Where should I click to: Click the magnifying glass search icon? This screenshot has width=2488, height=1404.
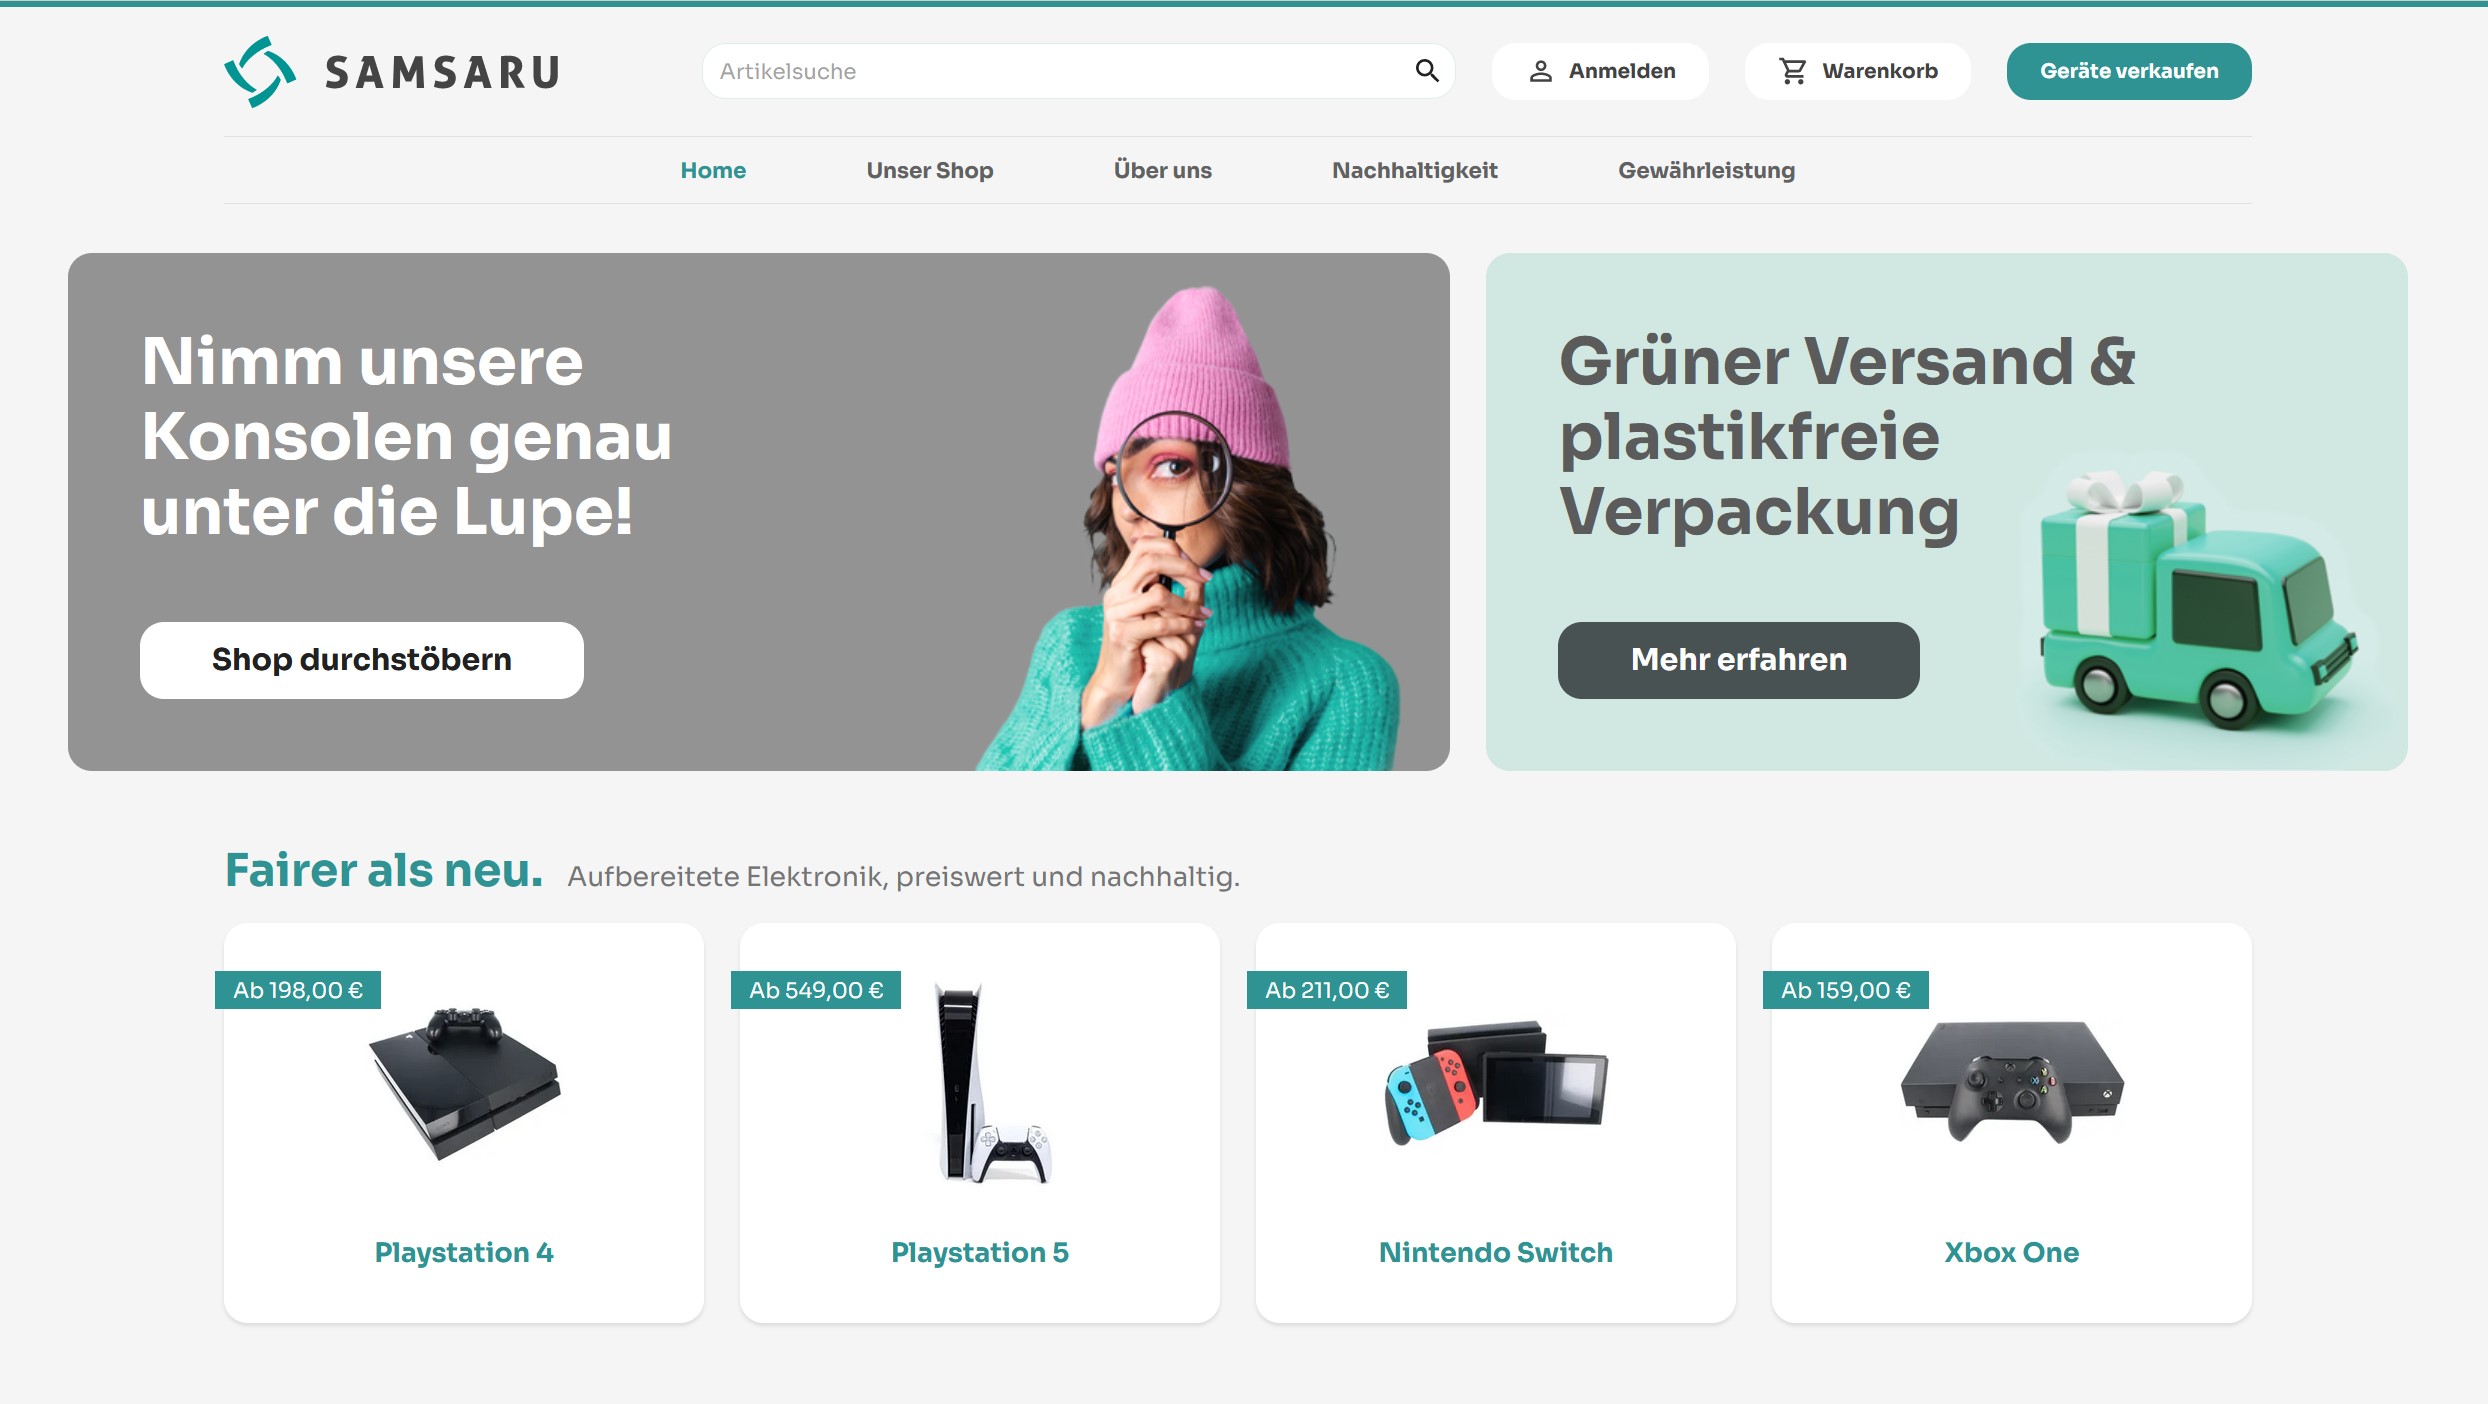tap(1427, 71)
